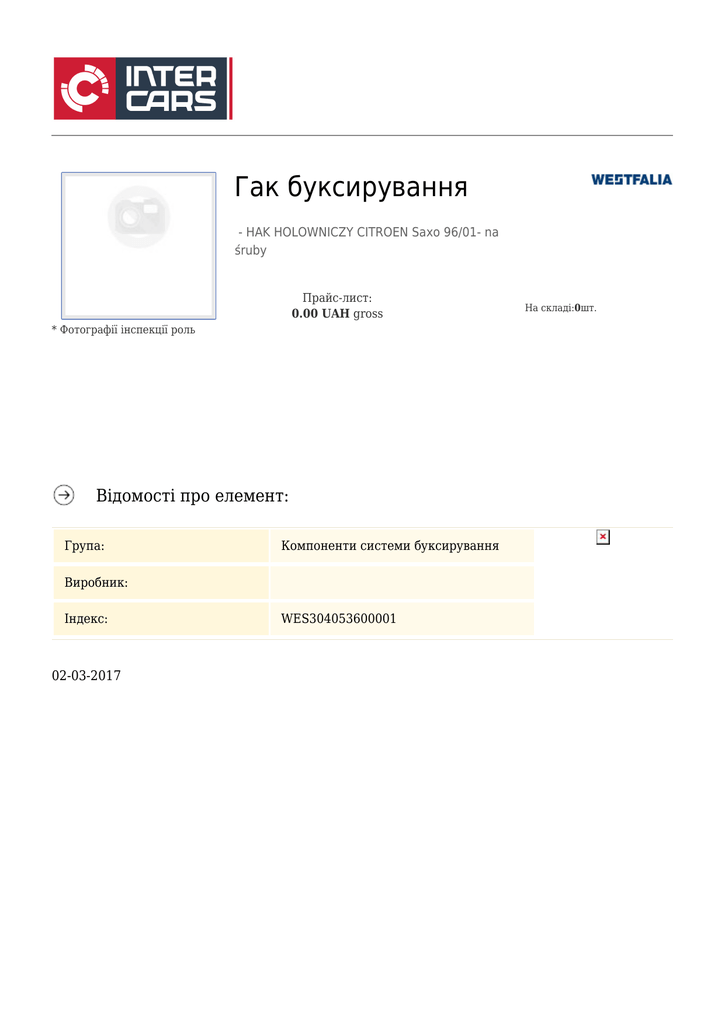Click the Прайс-лист price label
This screenshot has height=1024, width=725.
pyautogui.click(x=337, y=298)
